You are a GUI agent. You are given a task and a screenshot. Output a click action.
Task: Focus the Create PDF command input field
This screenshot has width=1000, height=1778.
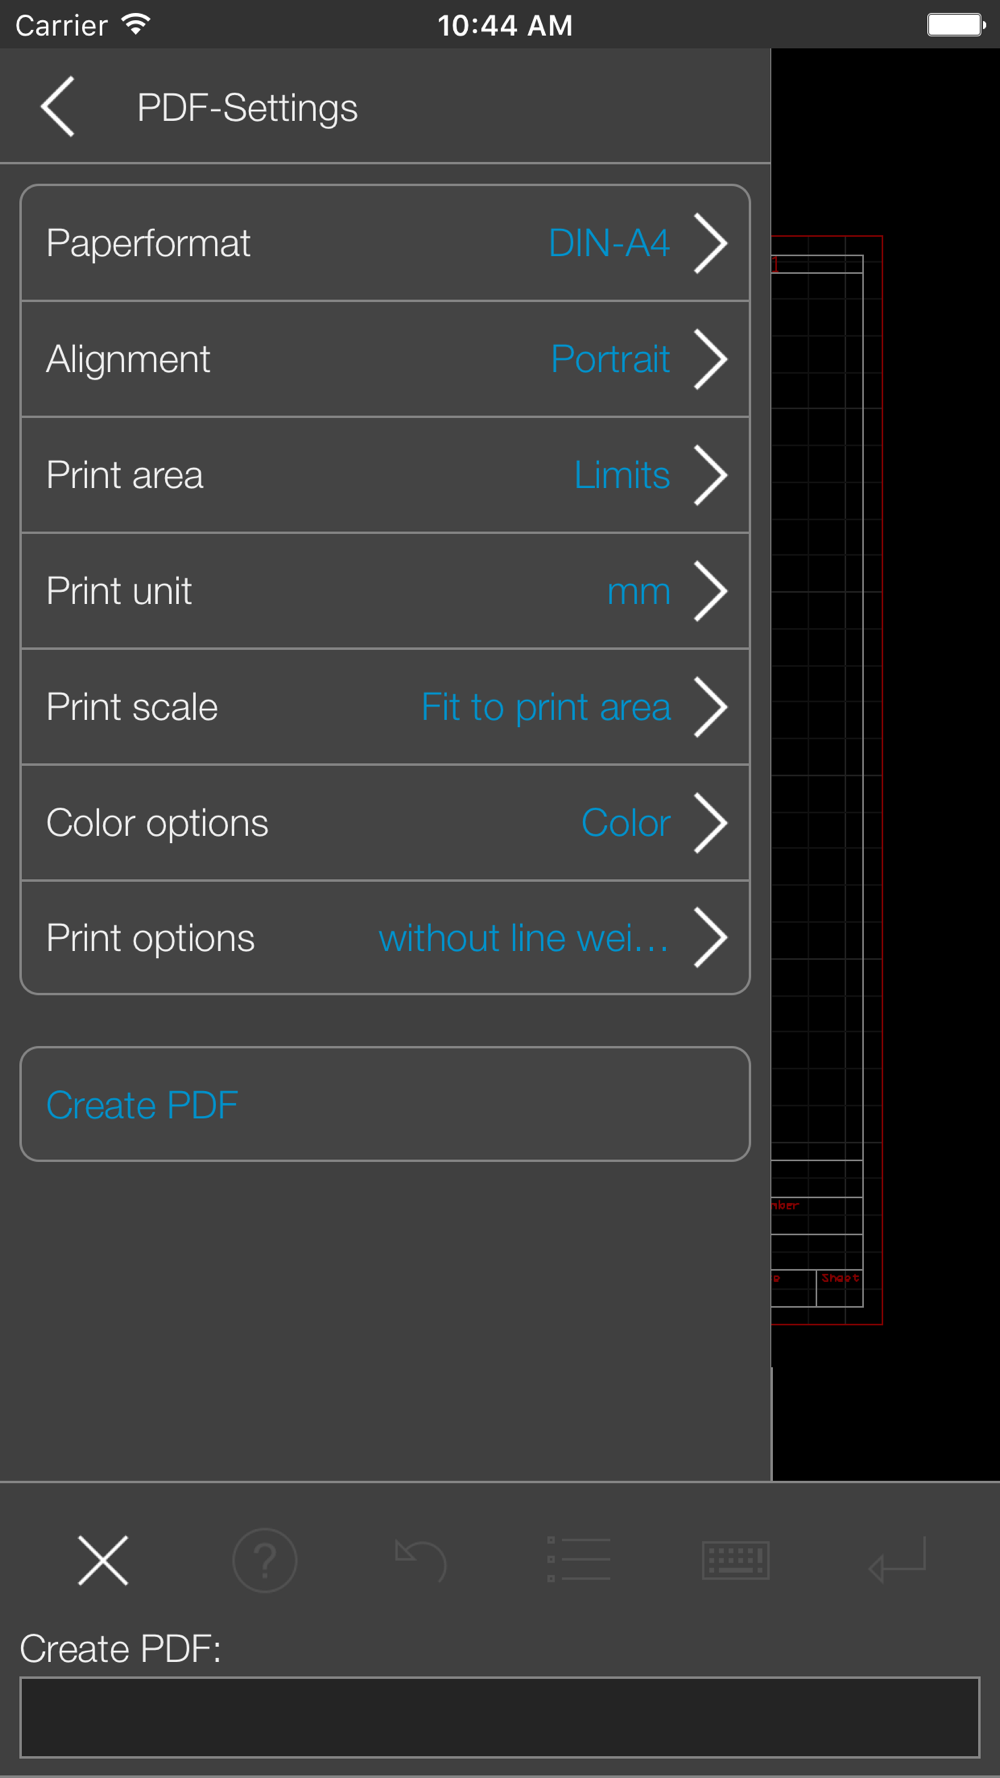pos(500,1717)
